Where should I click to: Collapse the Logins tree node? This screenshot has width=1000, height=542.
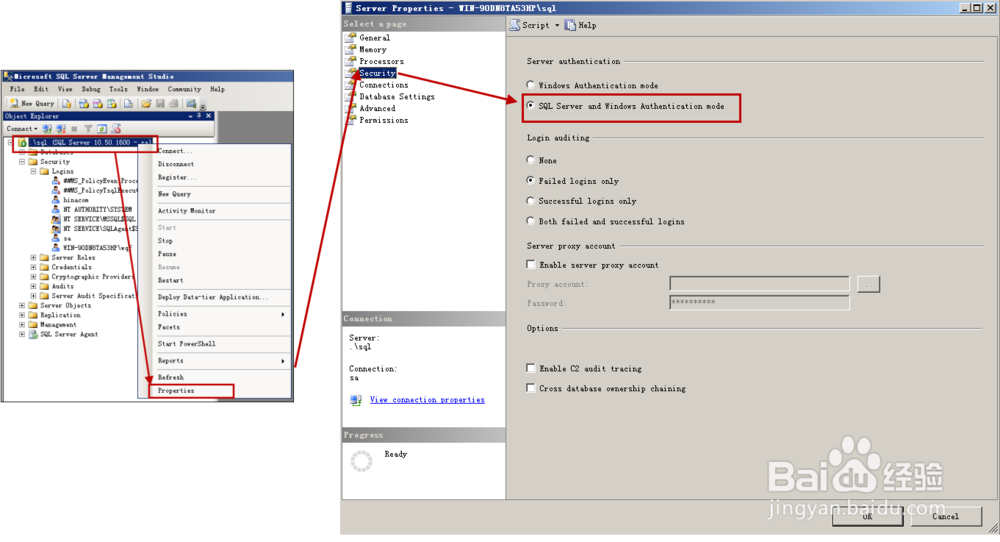[33, 172]
